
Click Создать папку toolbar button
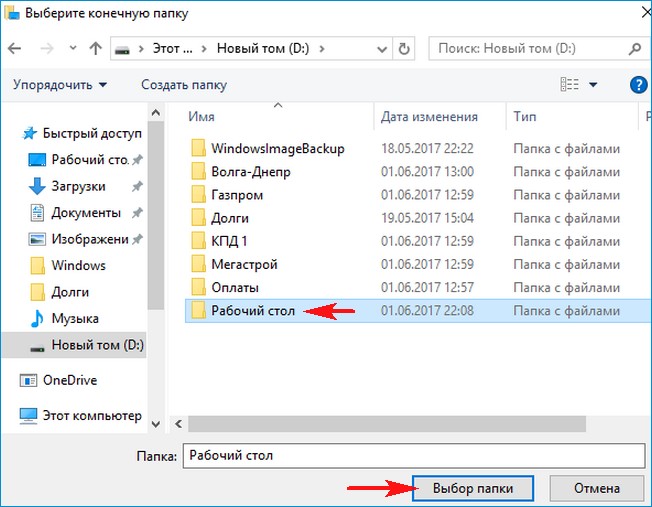(184, 85)
